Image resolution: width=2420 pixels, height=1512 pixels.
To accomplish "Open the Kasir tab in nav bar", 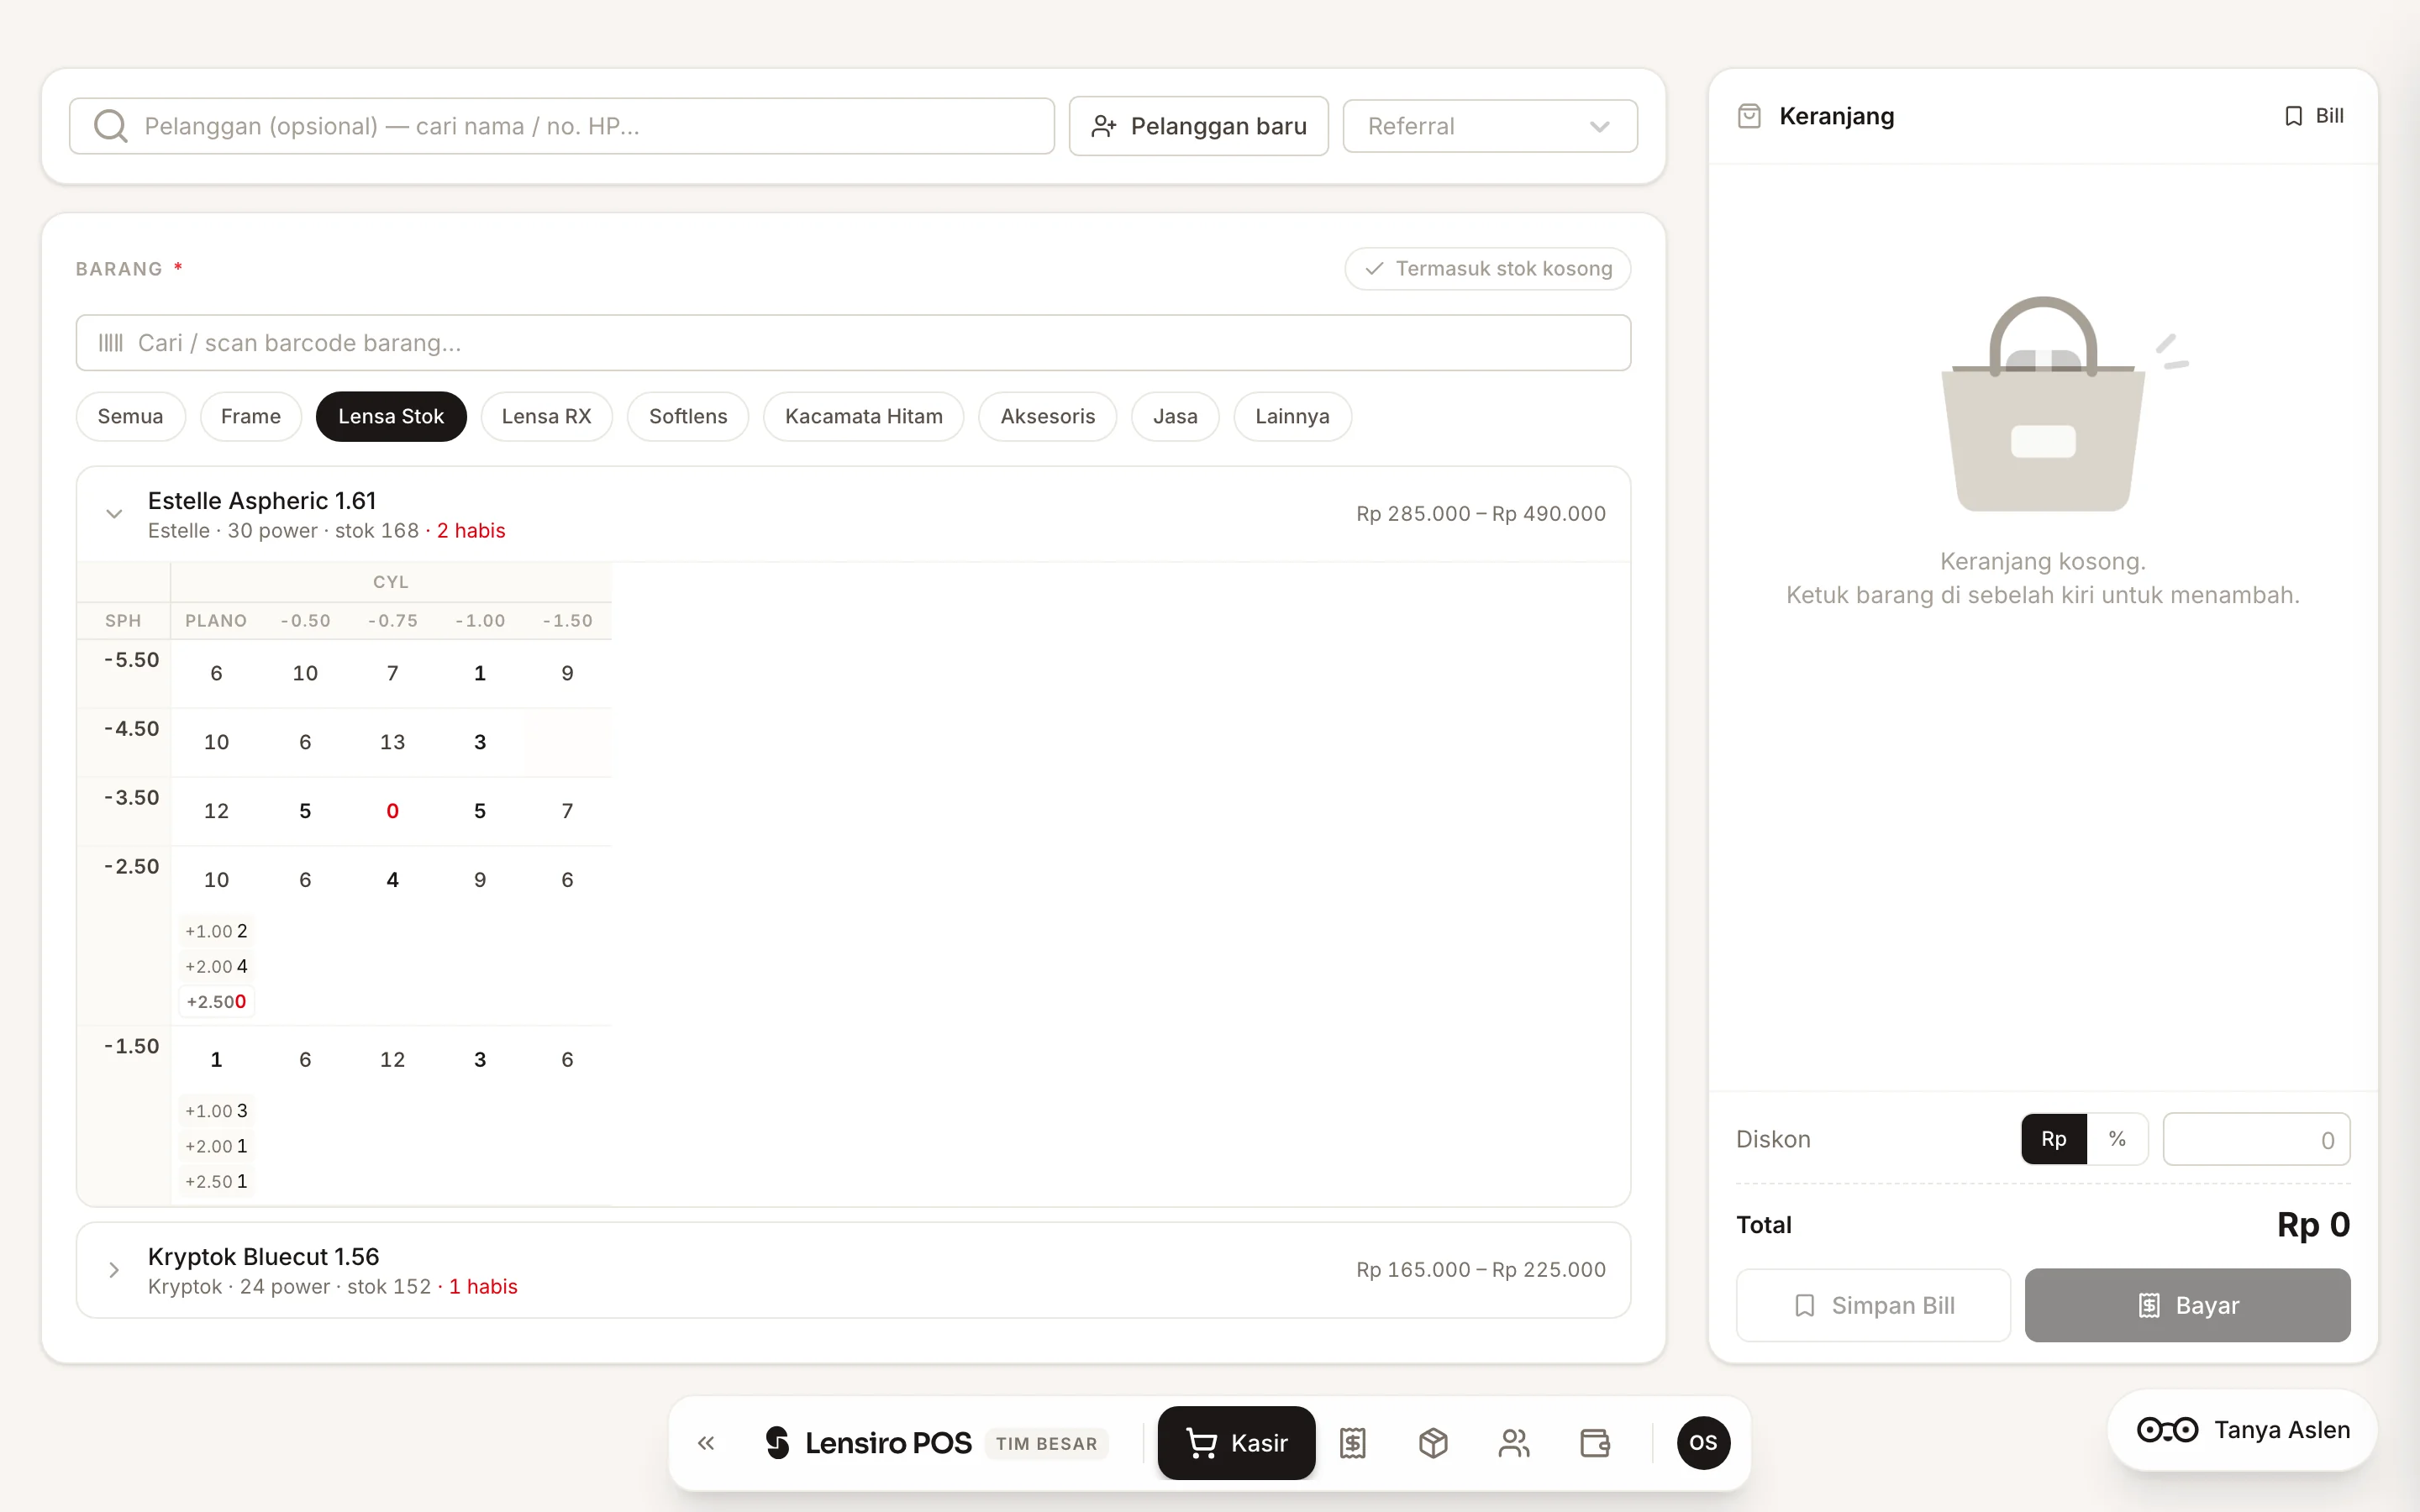I will [1236, 1443].
